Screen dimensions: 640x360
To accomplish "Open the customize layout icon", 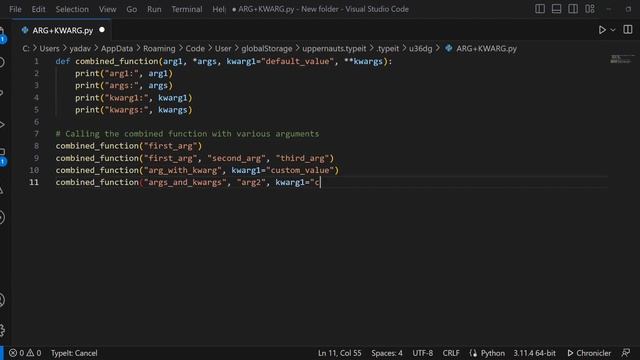I will tap(589, 9).
